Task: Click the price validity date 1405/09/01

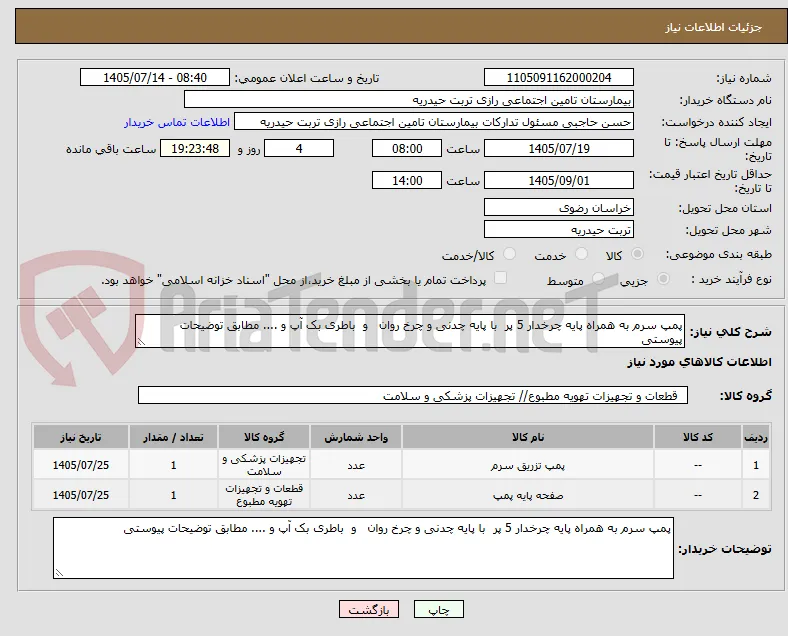Action: tap(559, 180)
